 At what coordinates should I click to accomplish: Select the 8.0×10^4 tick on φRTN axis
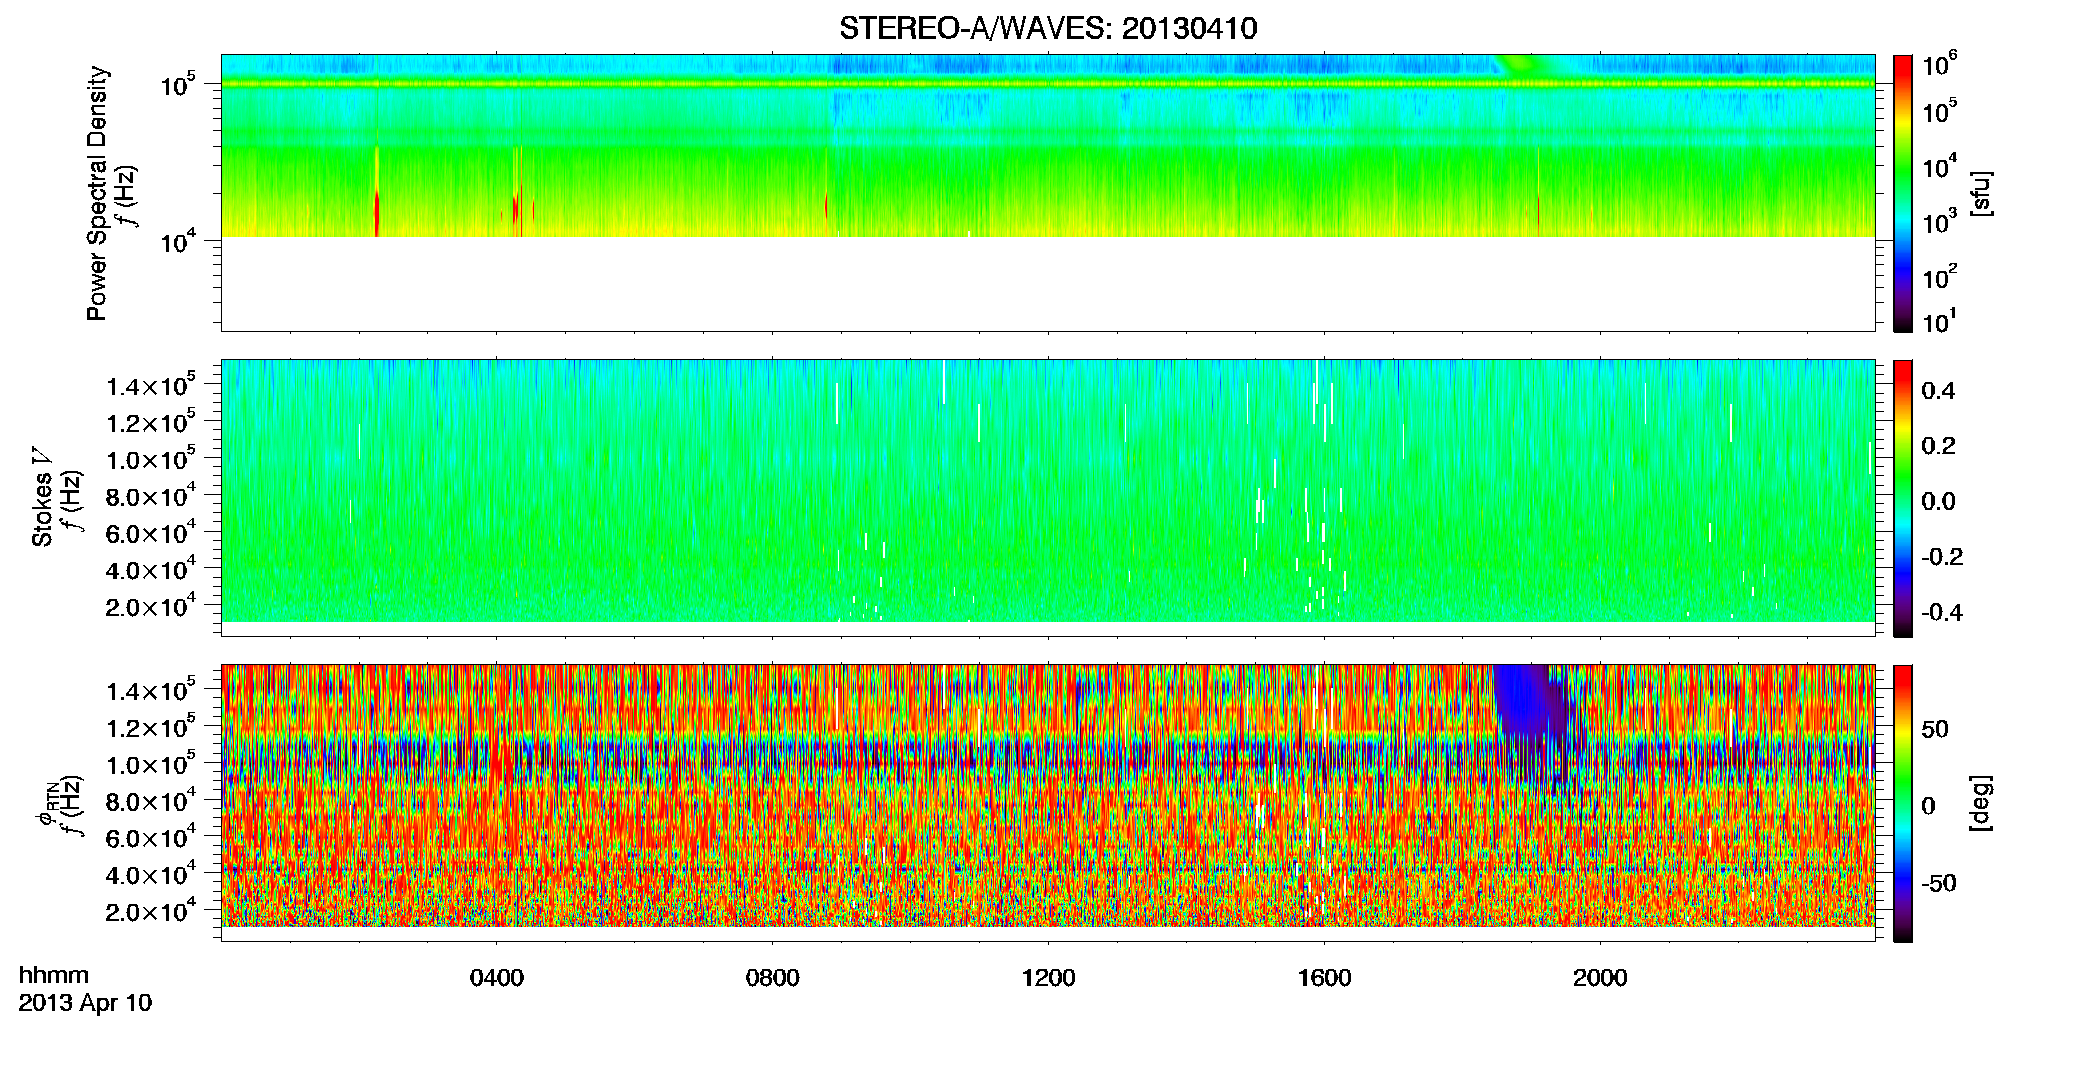tap(151, 800)
